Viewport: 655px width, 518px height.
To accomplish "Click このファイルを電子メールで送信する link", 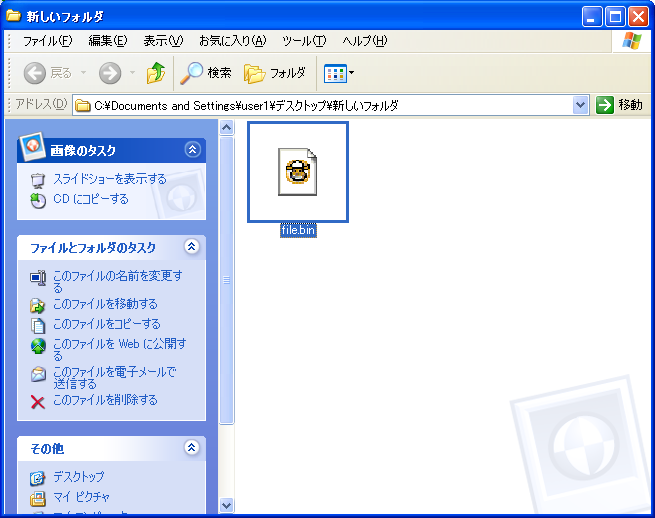I will pos(115,378).
